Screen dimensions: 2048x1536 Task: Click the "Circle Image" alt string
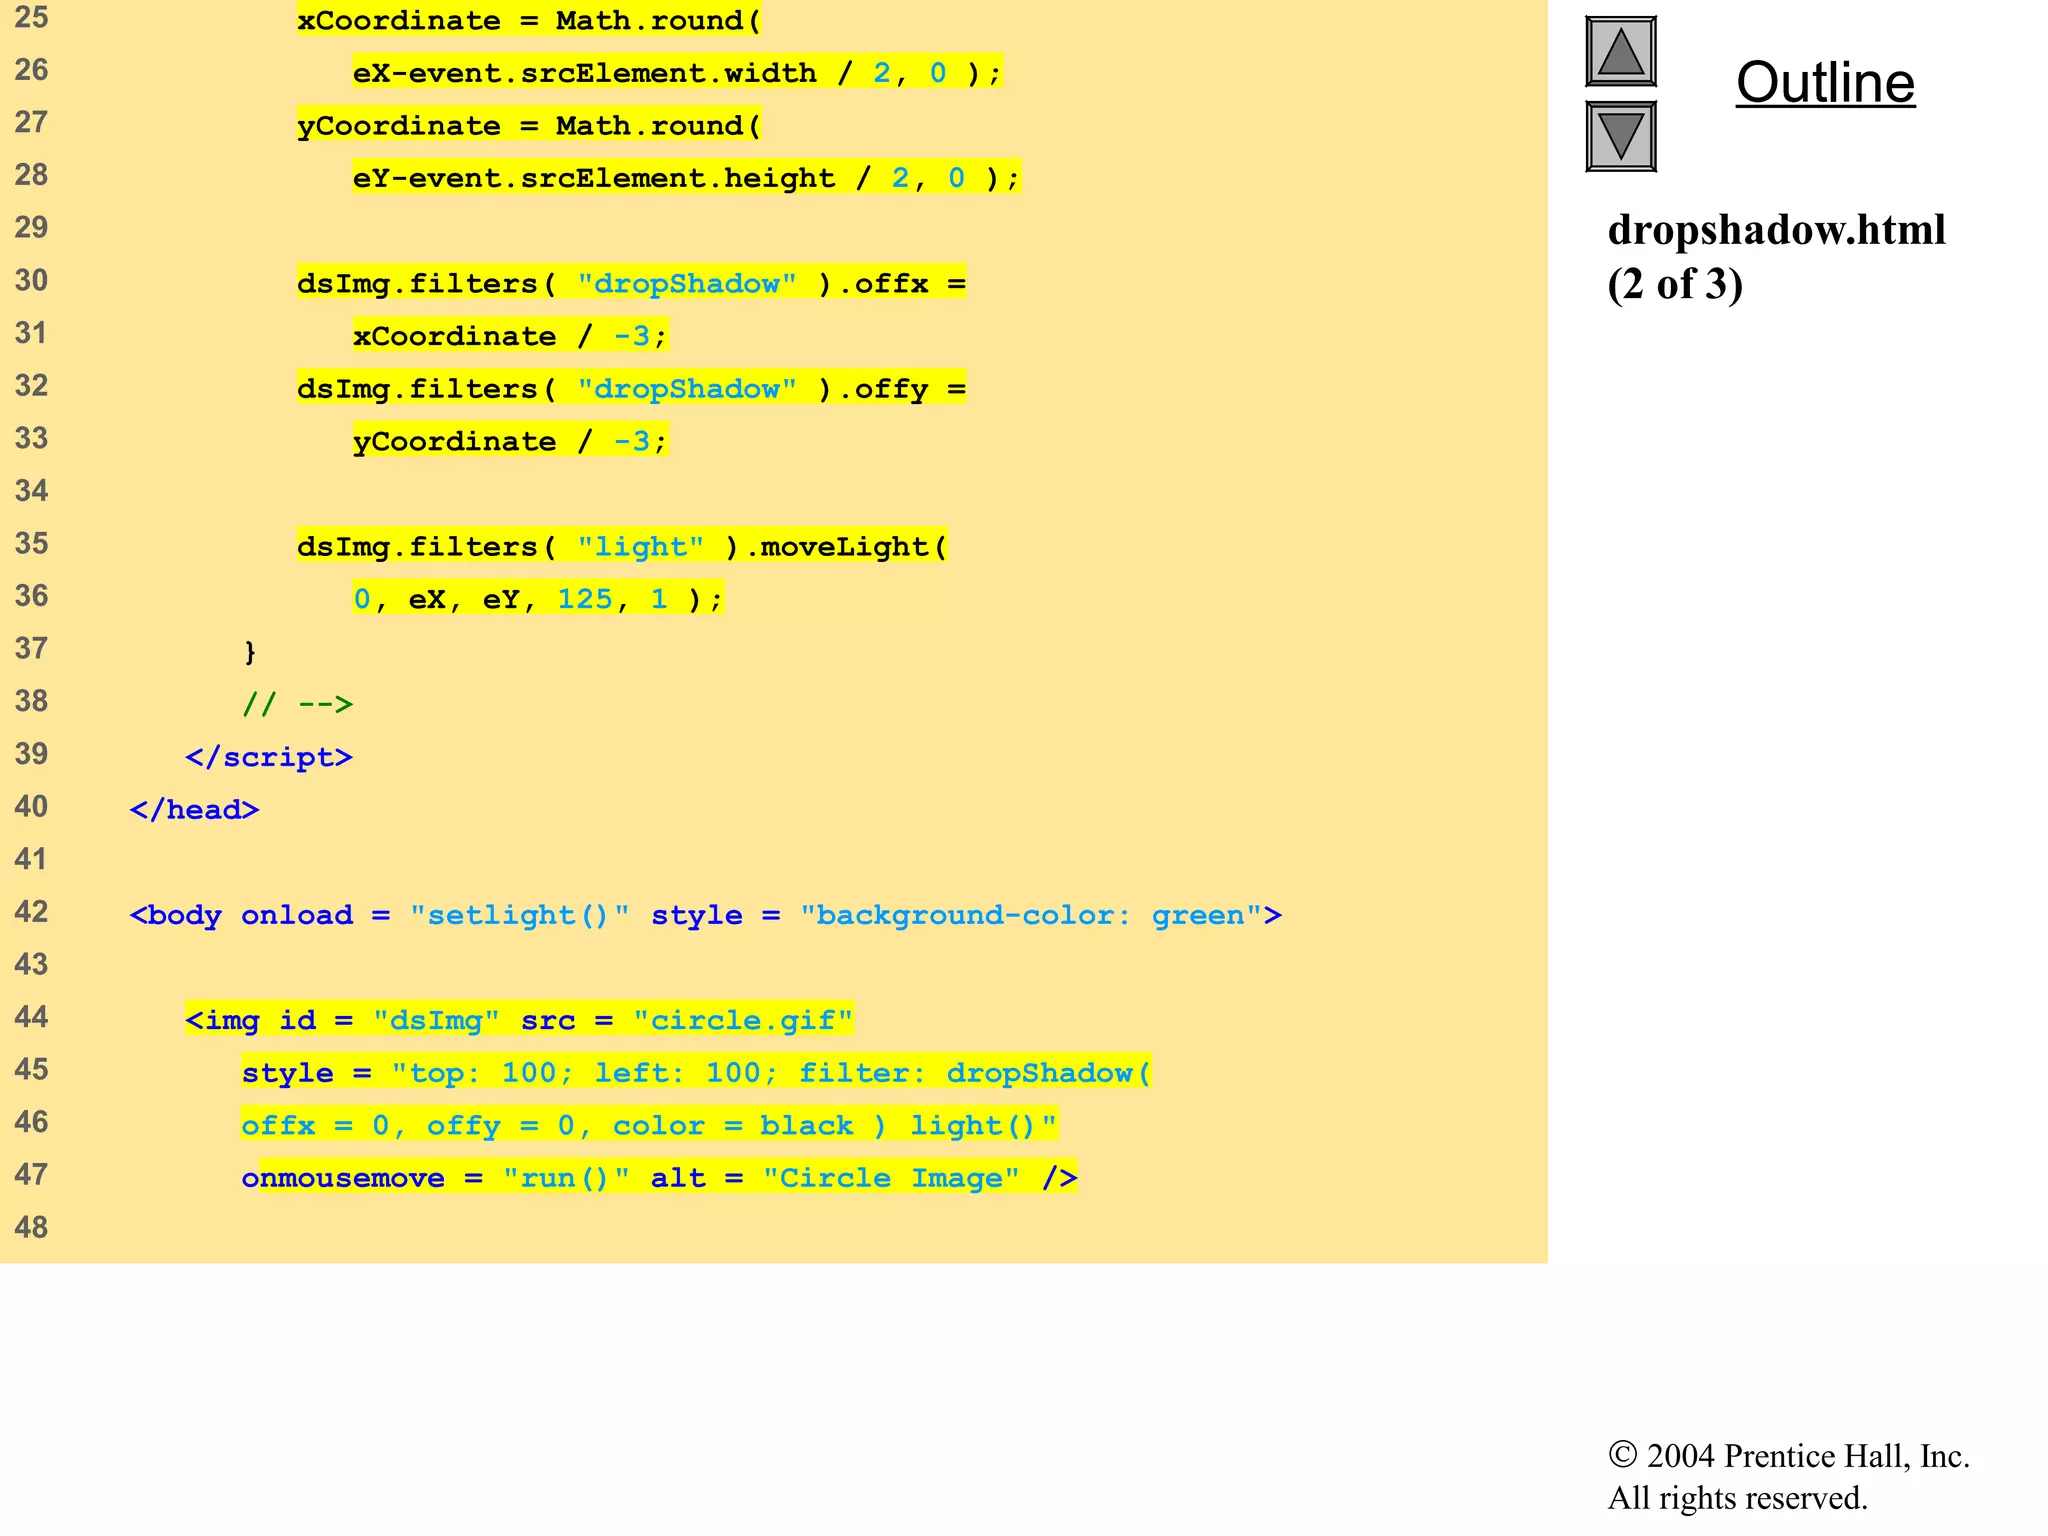pyautogui.click(x=891, y=1178)
